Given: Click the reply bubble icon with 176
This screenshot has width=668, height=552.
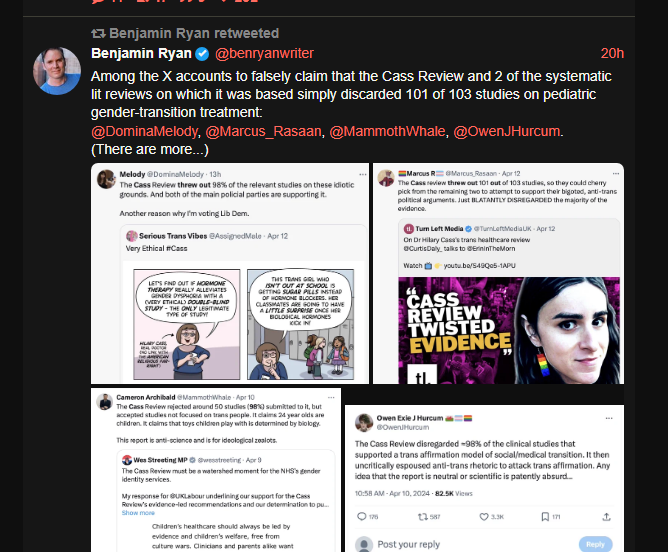Looking at the screenshot, I should click(362, 517).
